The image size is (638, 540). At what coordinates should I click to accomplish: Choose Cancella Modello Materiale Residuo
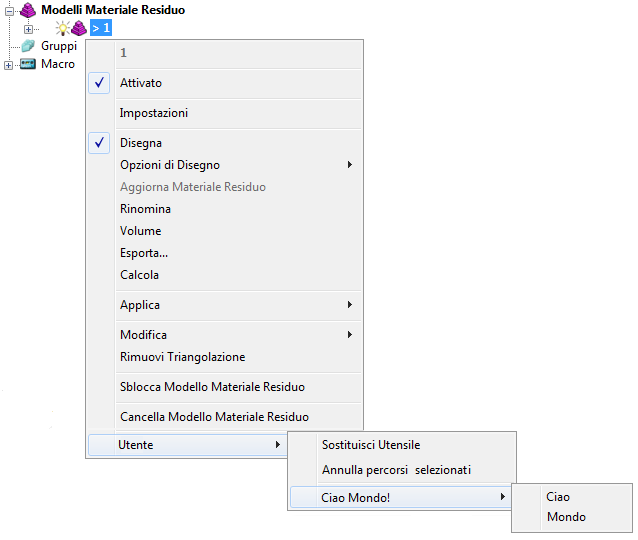pyautogui.click(x=214, y=417)
